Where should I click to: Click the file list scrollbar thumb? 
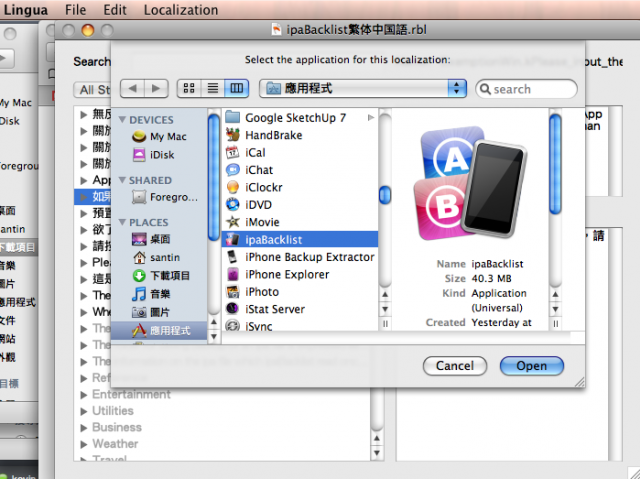tap(384, 195)
